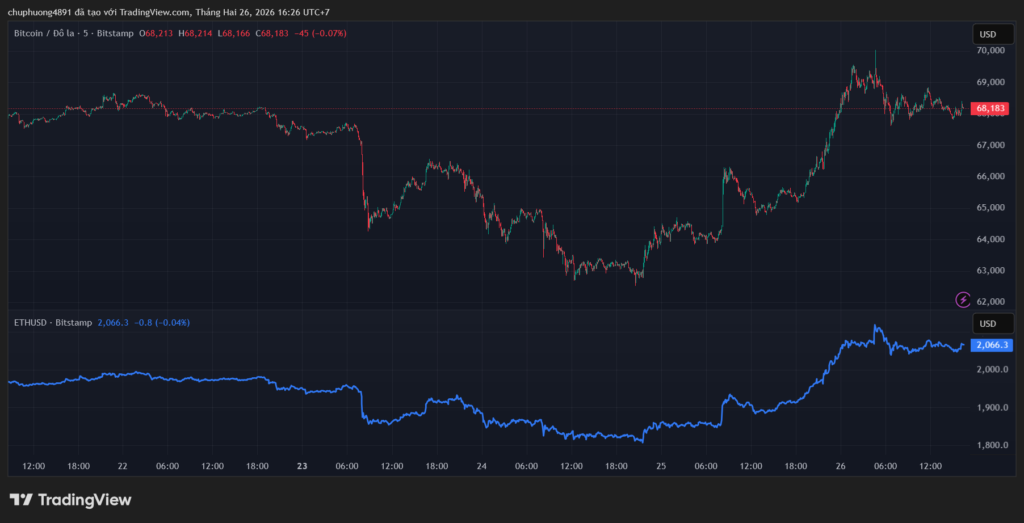This screenshot has height=523, width=1024.
Task: Select the ETHUSD · Bitstamp legend title
Action: [x=50, y=323]
